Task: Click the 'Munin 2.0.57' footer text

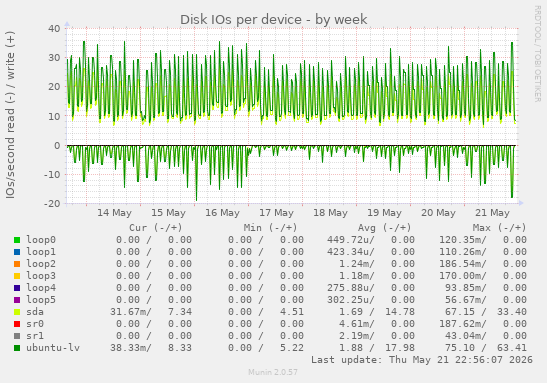Action: [x=273, y=373]
